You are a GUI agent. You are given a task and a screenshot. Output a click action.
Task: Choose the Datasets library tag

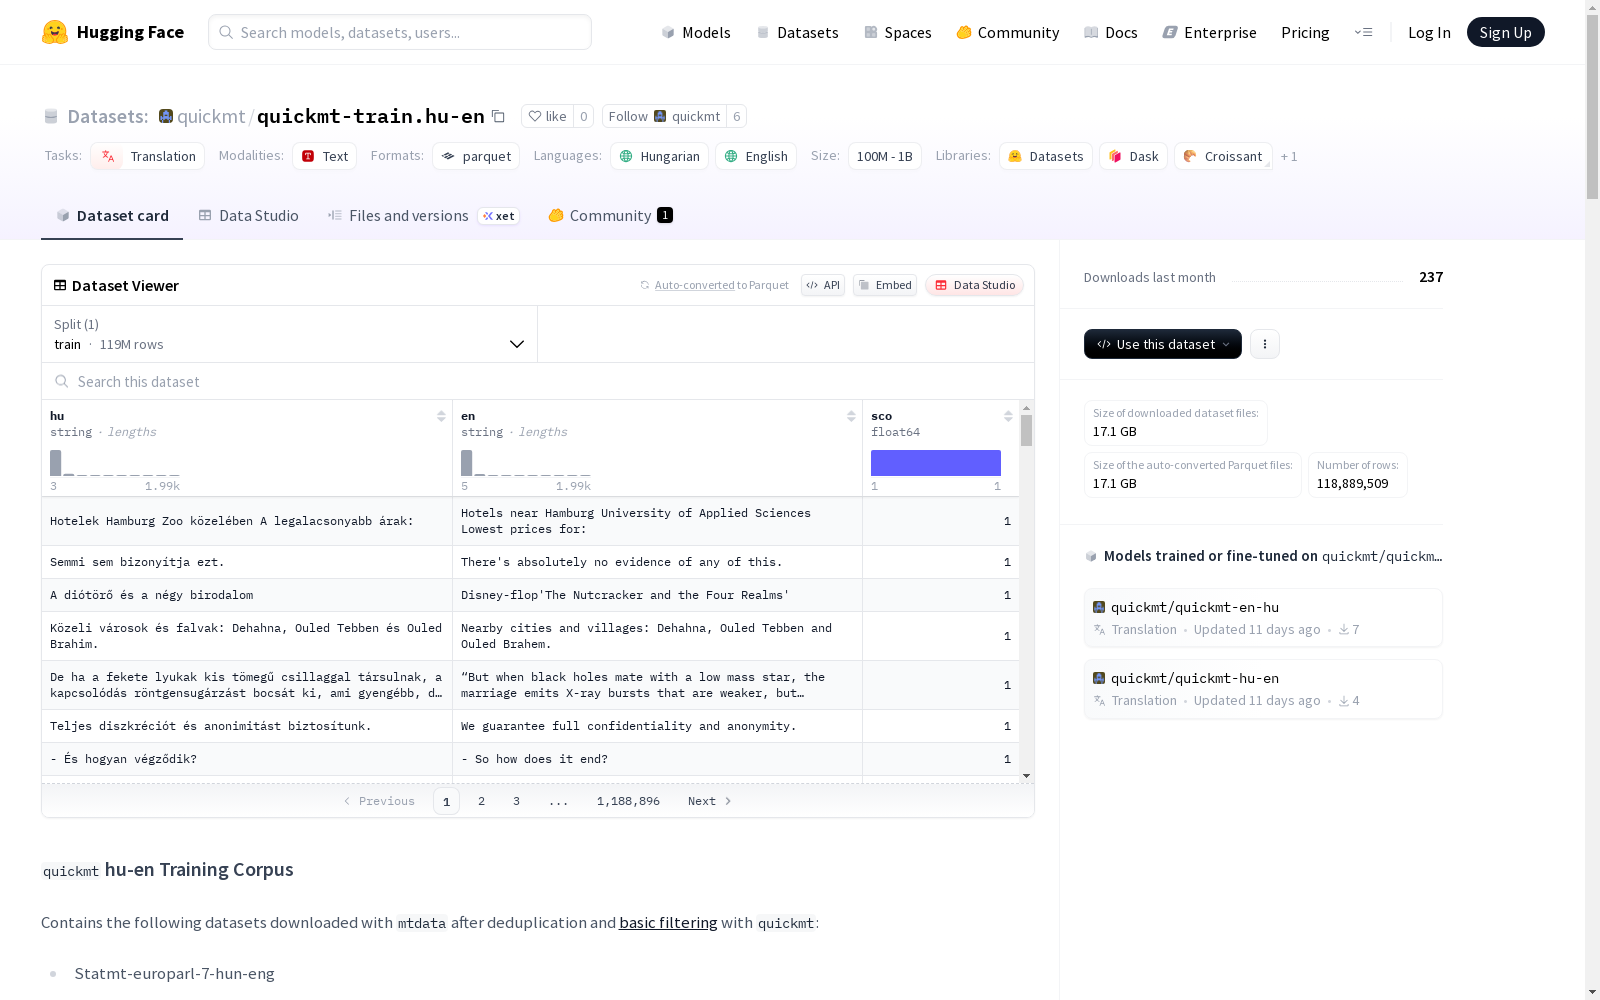[x=1046, y=156]
